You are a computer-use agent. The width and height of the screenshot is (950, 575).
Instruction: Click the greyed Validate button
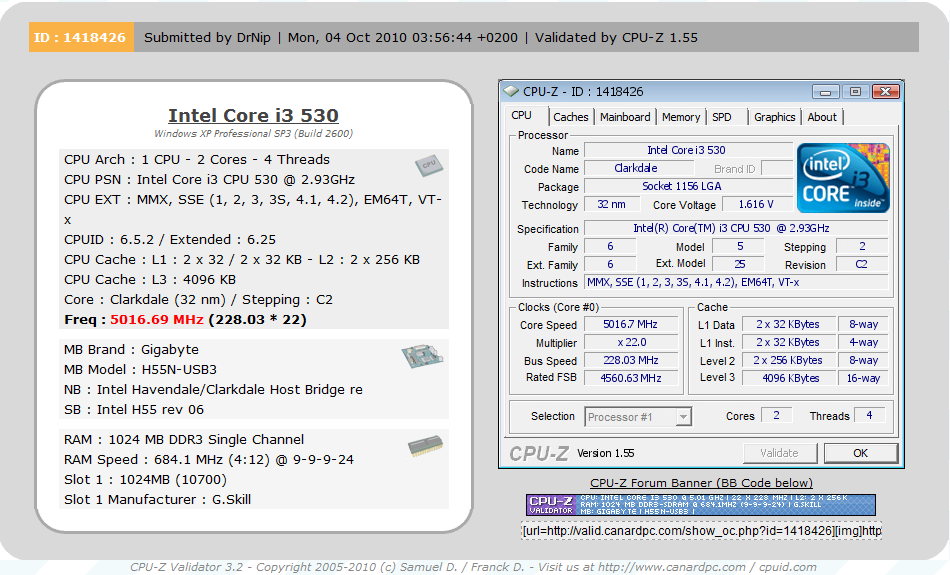779,453
